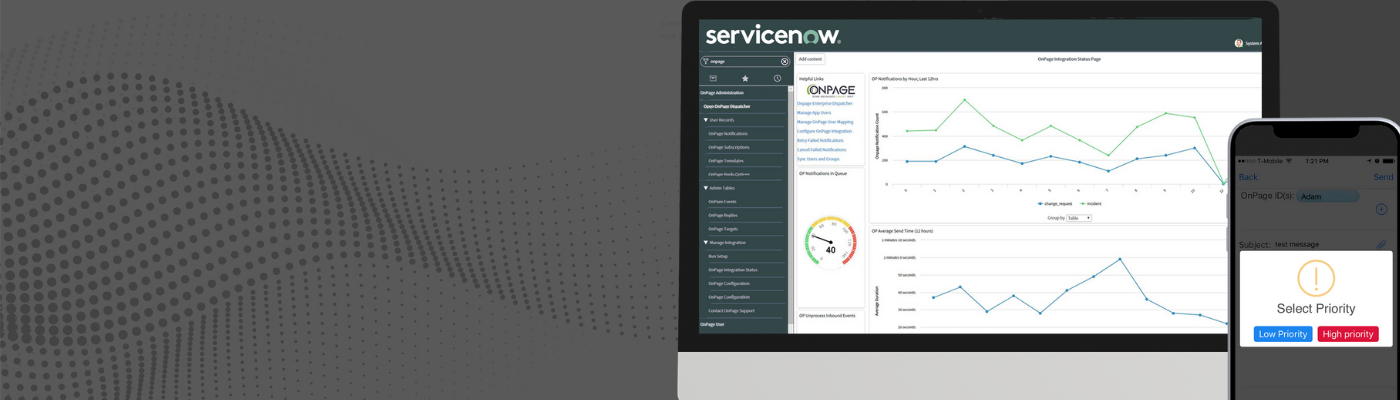Open OnPage Notifications module
1400x400 pixels.
[728, 133]
